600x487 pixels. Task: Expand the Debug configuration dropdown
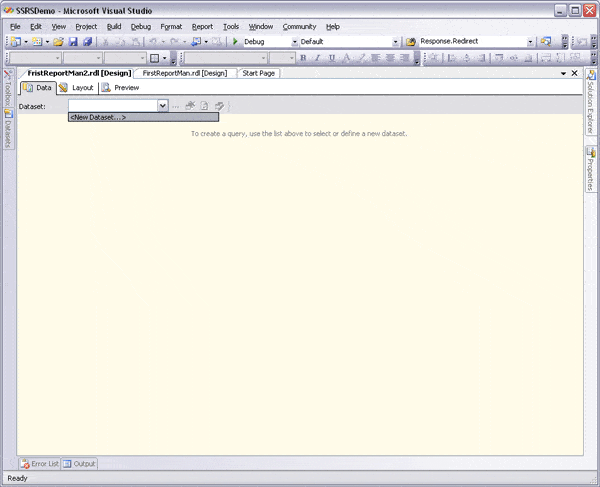(294, 42)
